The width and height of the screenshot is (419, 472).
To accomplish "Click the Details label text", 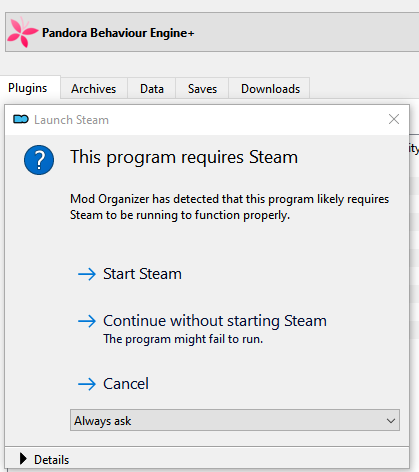I will click(x=52, y=460).
